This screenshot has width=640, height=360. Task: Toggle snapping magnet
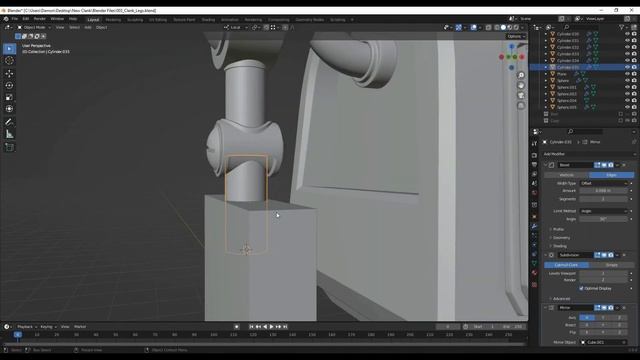click(x=266, y=27)
